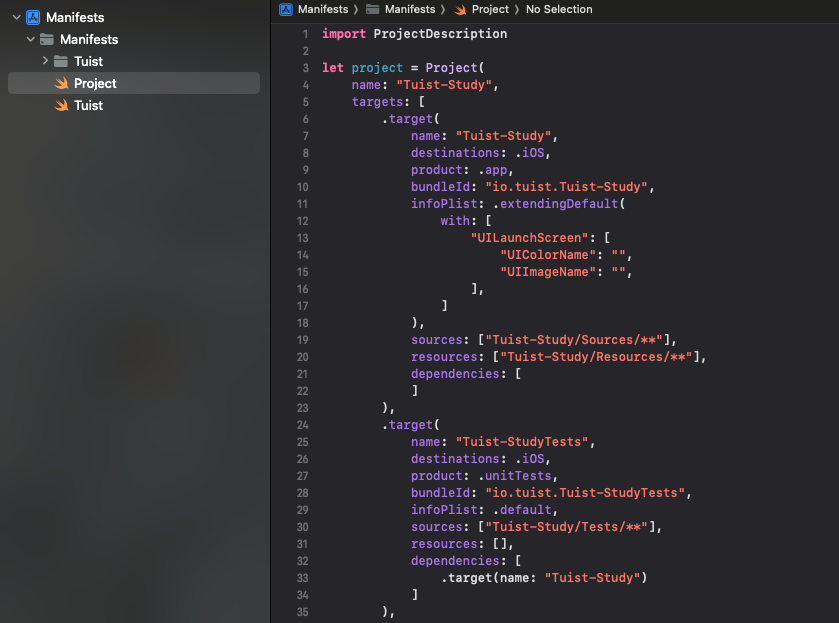This screenshot has width=839, height=623.
Task: Click the Swift file icon in breadcrumb
Action: (x=460, y=9)
